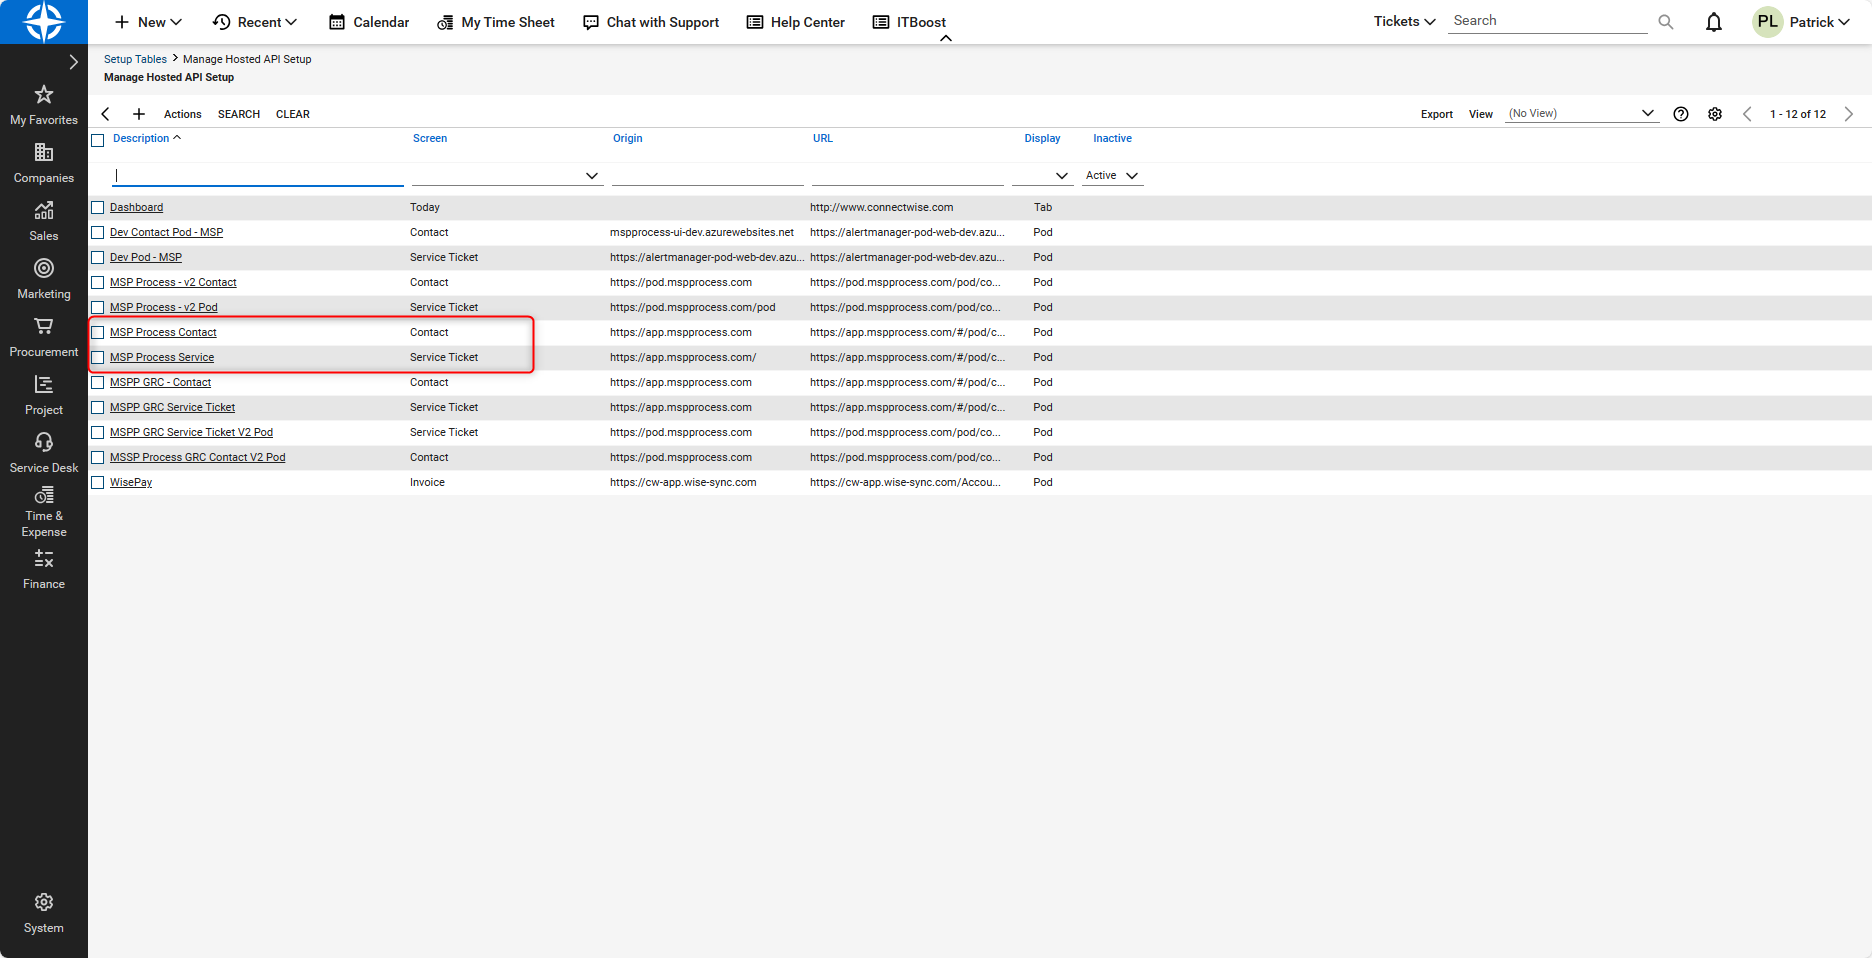This screenshot has width=1872, height=958.
Task: Open ITBoost
Action: coord(909,22)
